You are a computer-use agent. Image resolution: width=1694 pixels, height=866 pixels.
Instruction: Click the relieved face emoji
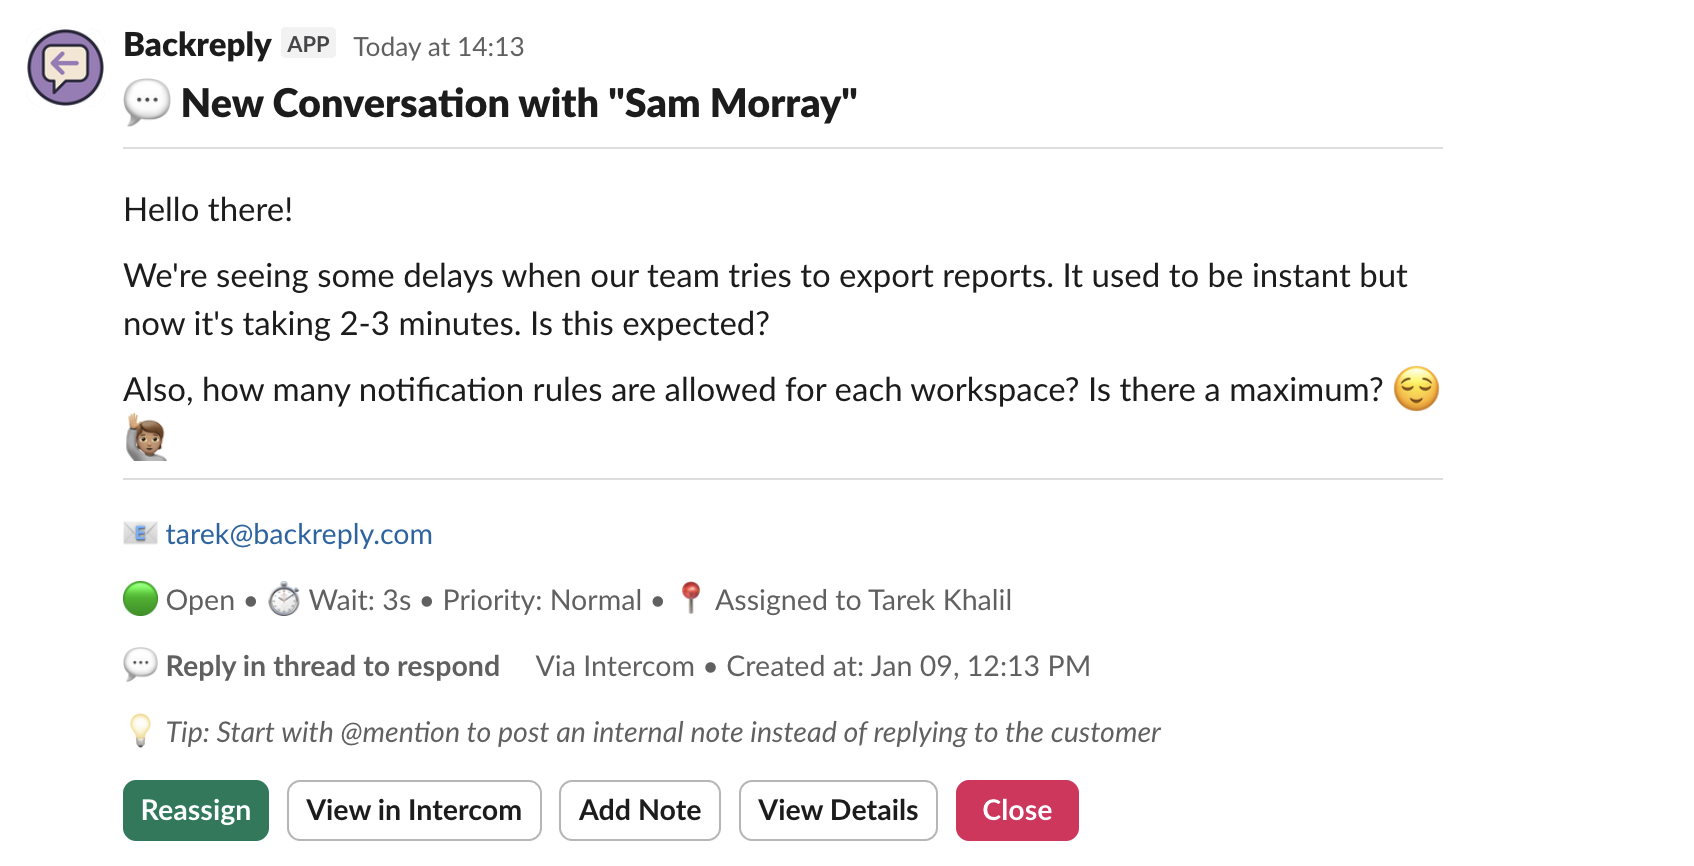[1416, 389]
